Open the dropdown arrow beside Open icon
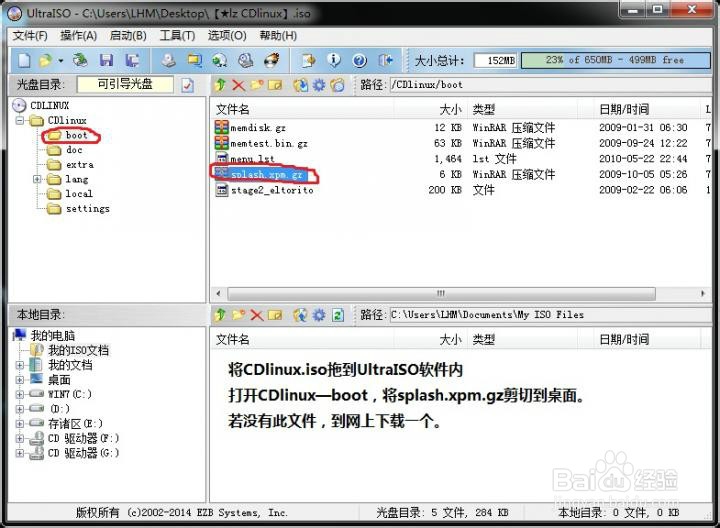720x528 pixels. (x=60, y=61)
